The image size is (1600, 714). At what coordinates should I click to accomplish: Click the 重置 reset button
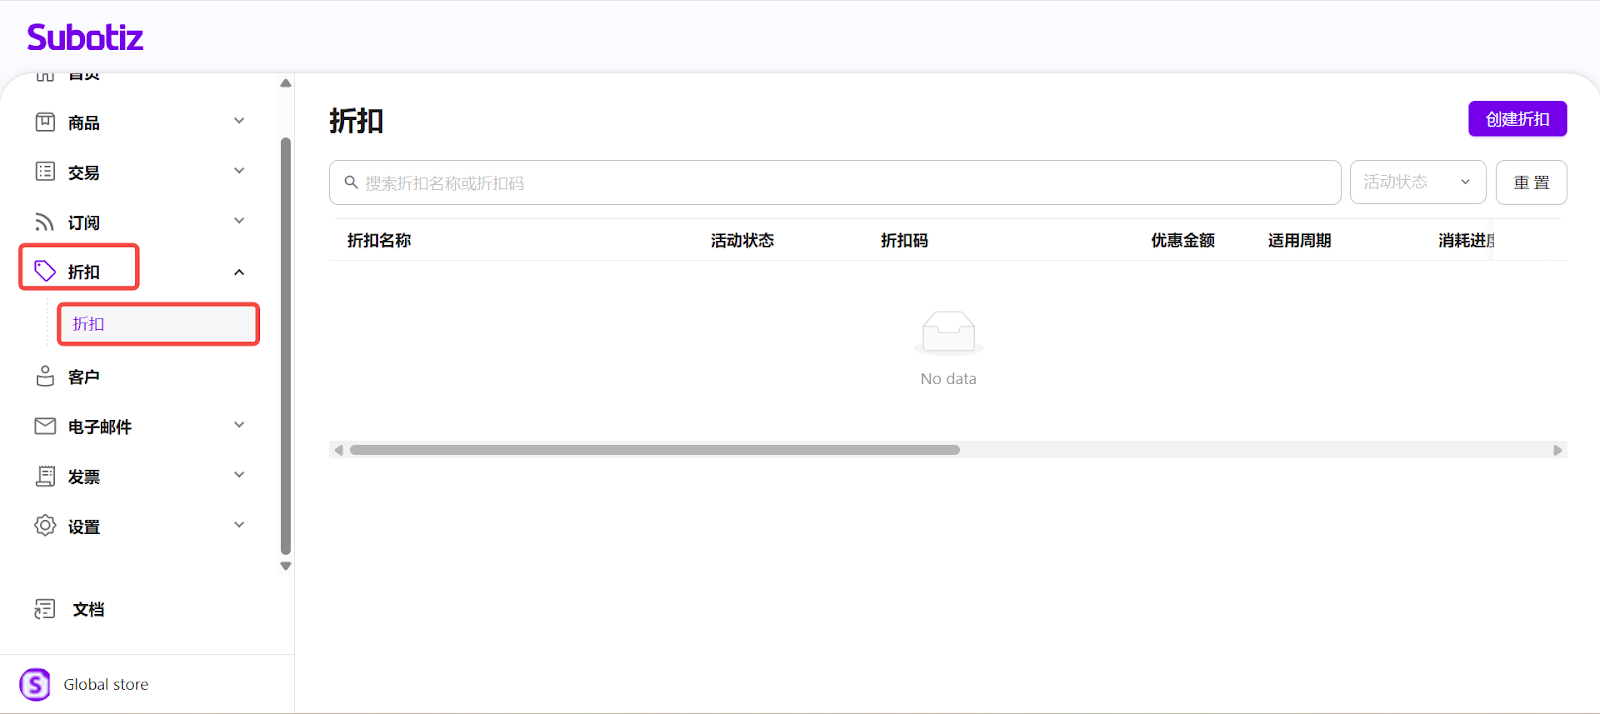coord(1531,183)
